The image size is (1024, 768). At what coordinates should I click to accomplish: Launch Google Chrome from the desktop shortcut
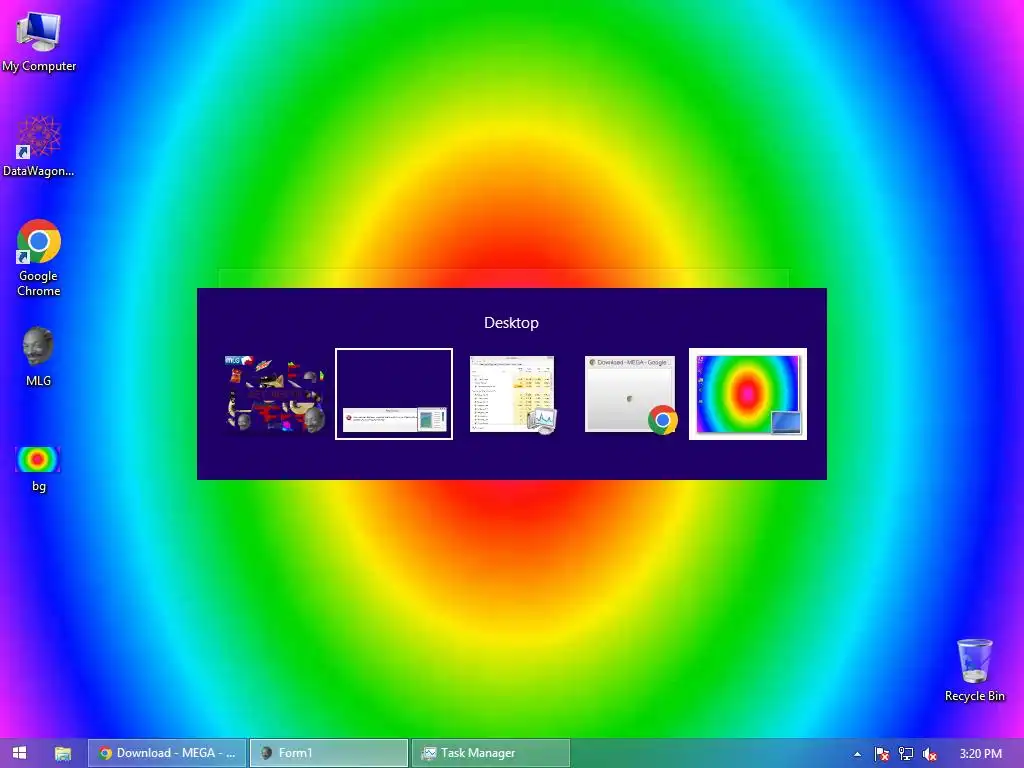point(39,259)
